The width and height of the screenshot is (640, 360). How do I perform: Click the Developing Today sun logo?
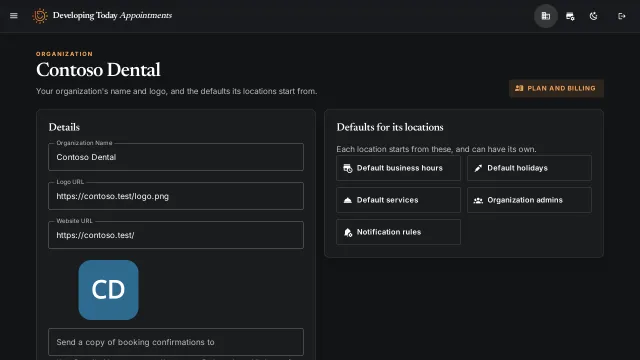coord(40,16)
